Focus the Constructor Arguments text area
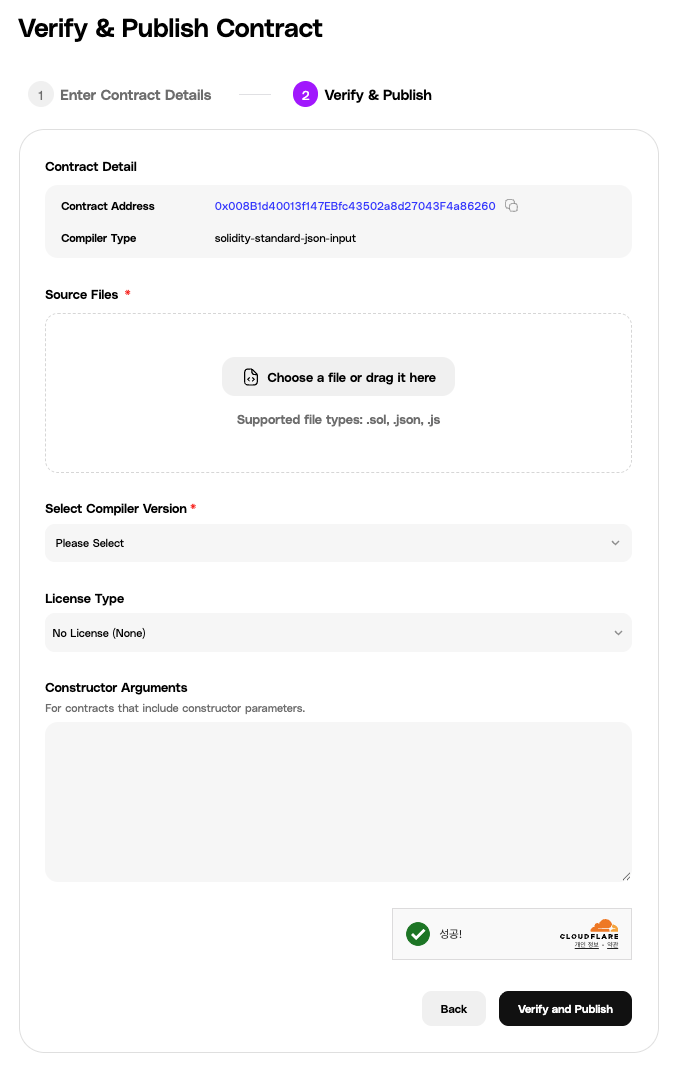Image resolution: width=682 pixels, height=1075 pixels. point(338,801)
